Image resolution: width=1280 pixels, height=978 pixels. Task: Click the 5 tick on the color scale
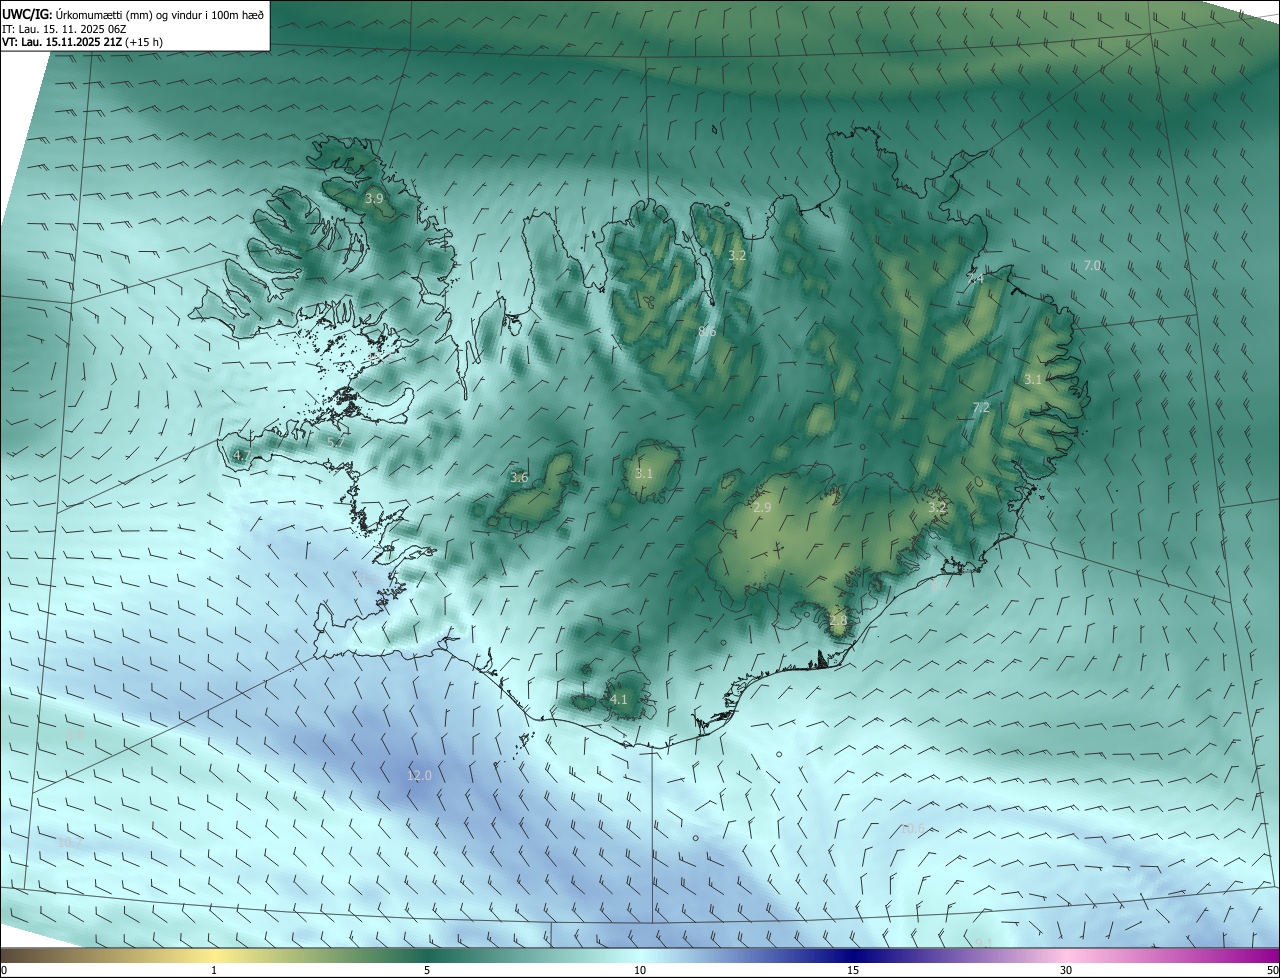tap(427, 970)
